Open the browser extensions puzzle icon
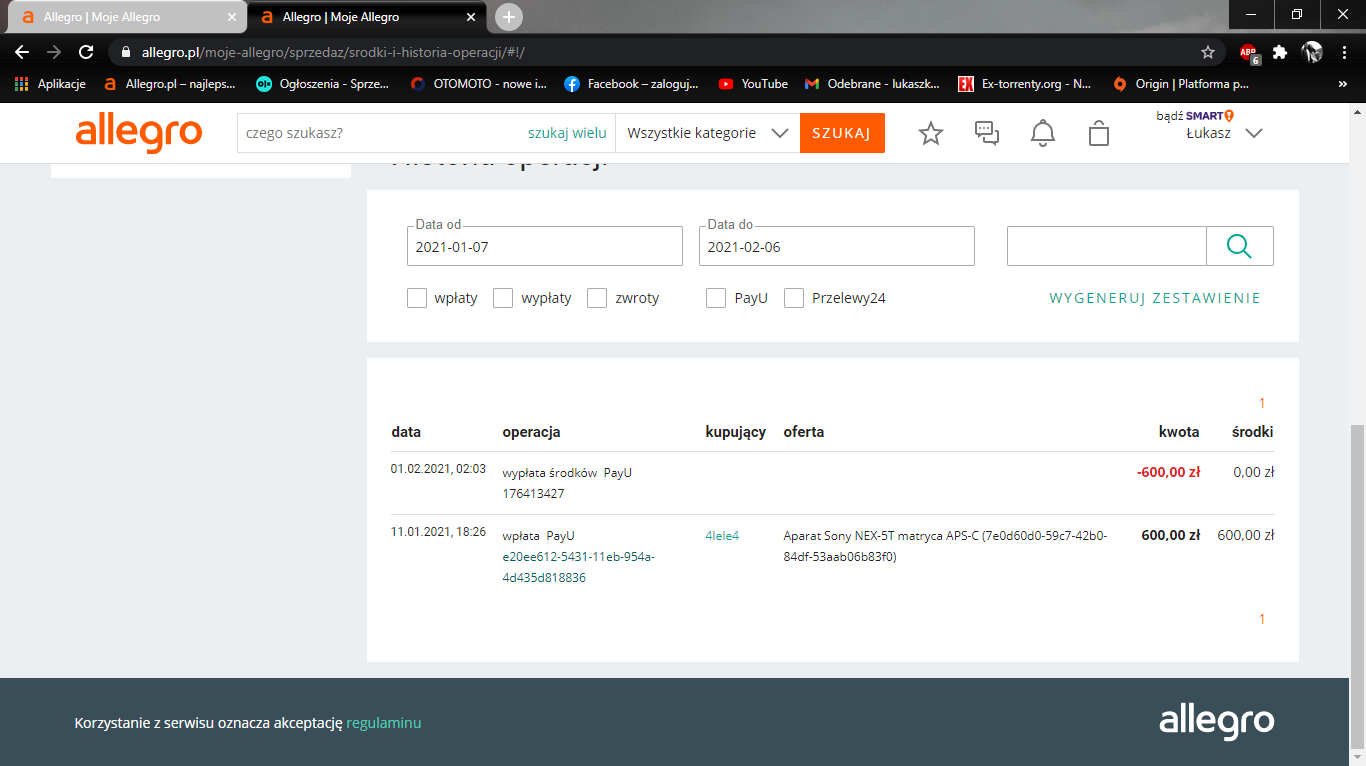 pos(1279,52)
